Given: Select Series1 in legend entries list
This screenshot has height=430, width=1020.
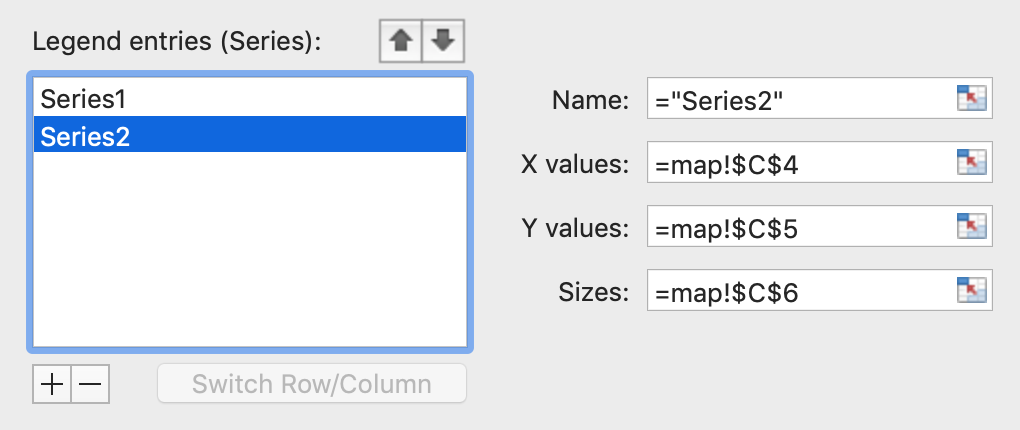Looking at the screenshot, I should click(x=250, y=99).
